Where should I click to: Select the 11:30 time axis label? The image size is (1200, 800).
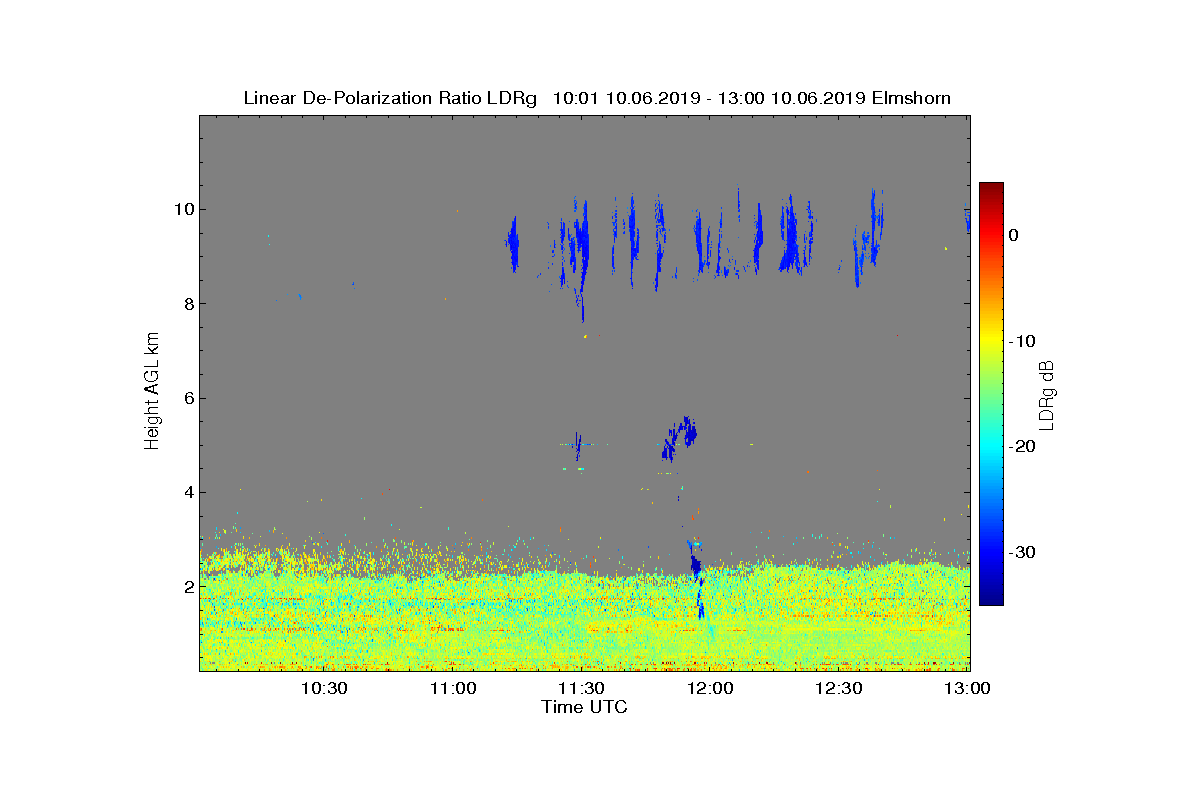[581, 689]
